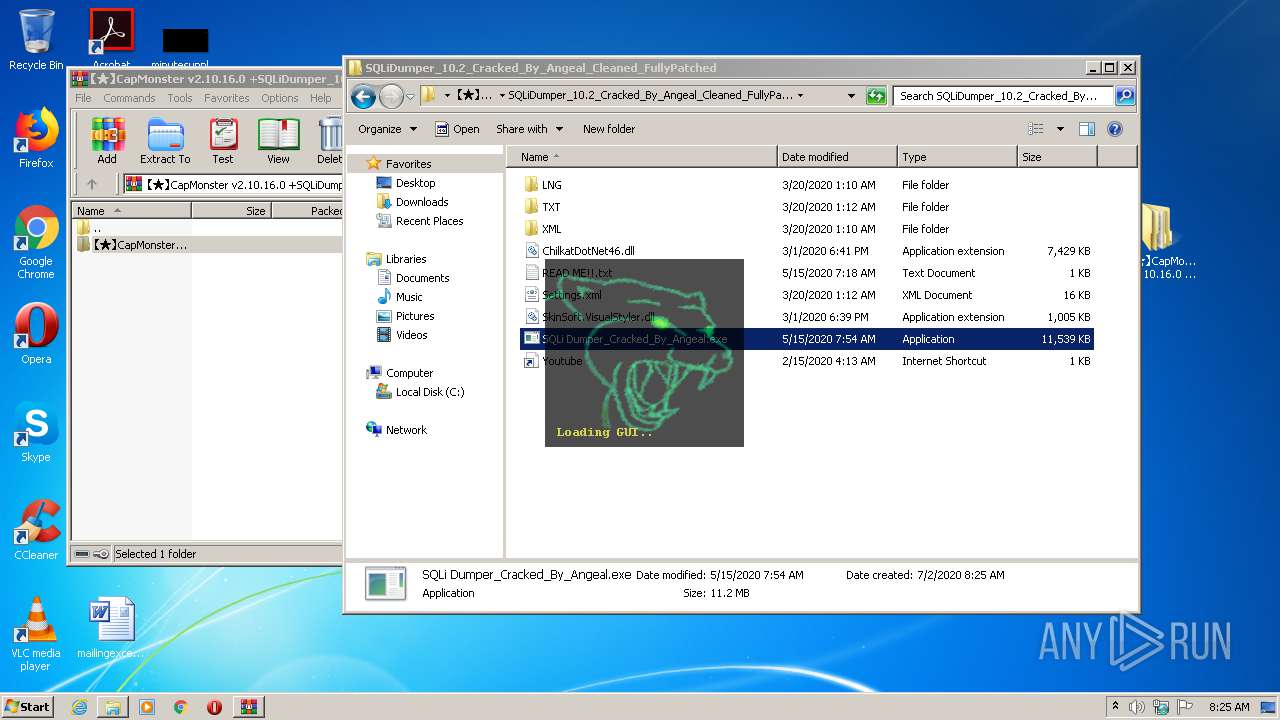Image resolution: width=1280 pixels, height=720 pixels.
Task: Click the Opera icon in taskbar
Action: tap(214, 707)
